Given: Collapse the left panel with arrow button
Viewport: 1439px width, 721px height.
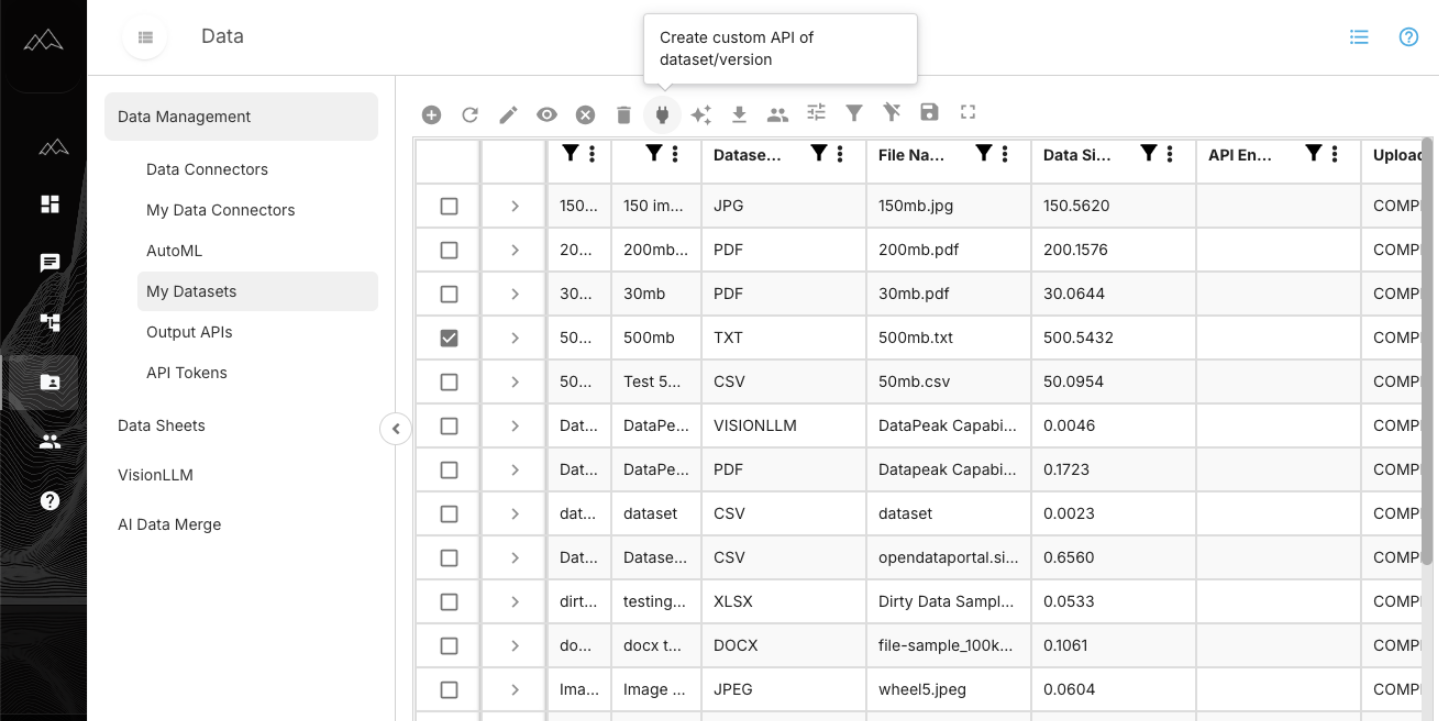Looking at the screenshot, I should (x=396, y=428).
